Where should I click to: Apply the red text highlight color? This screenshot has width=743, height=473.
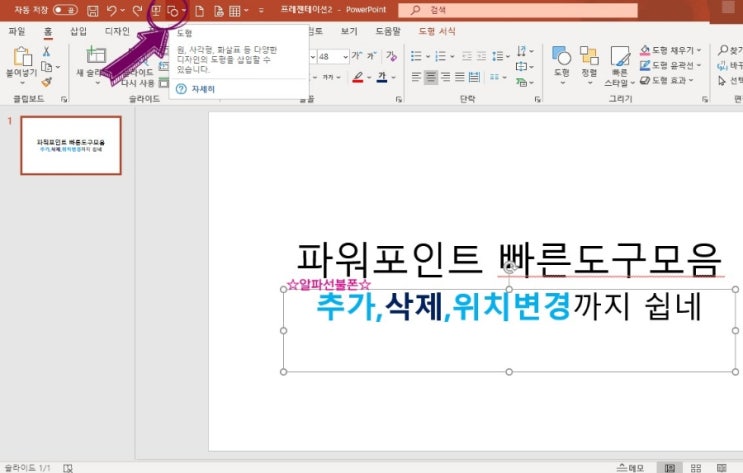tap(358, 77)
